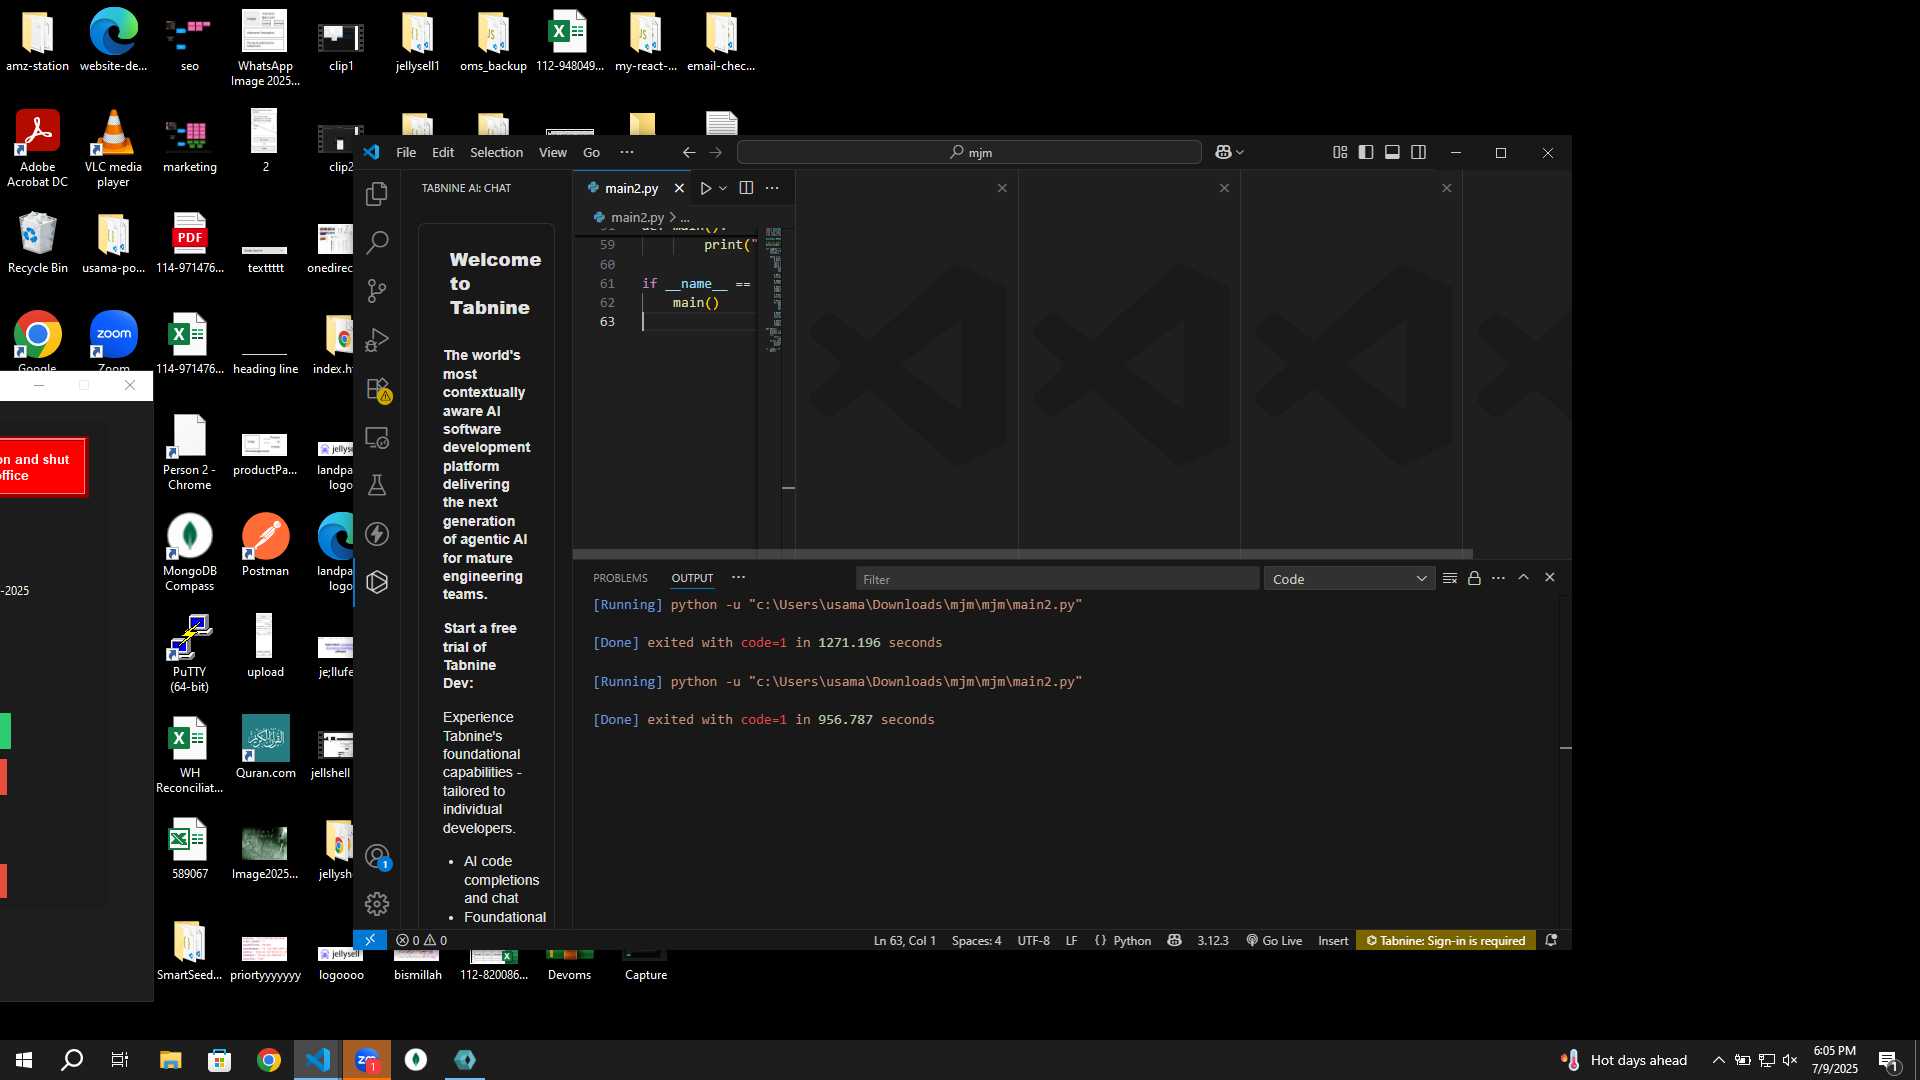Open errors and warnings count in status bar
This screenshot has width=1920, height=1080.
point(421,940)
